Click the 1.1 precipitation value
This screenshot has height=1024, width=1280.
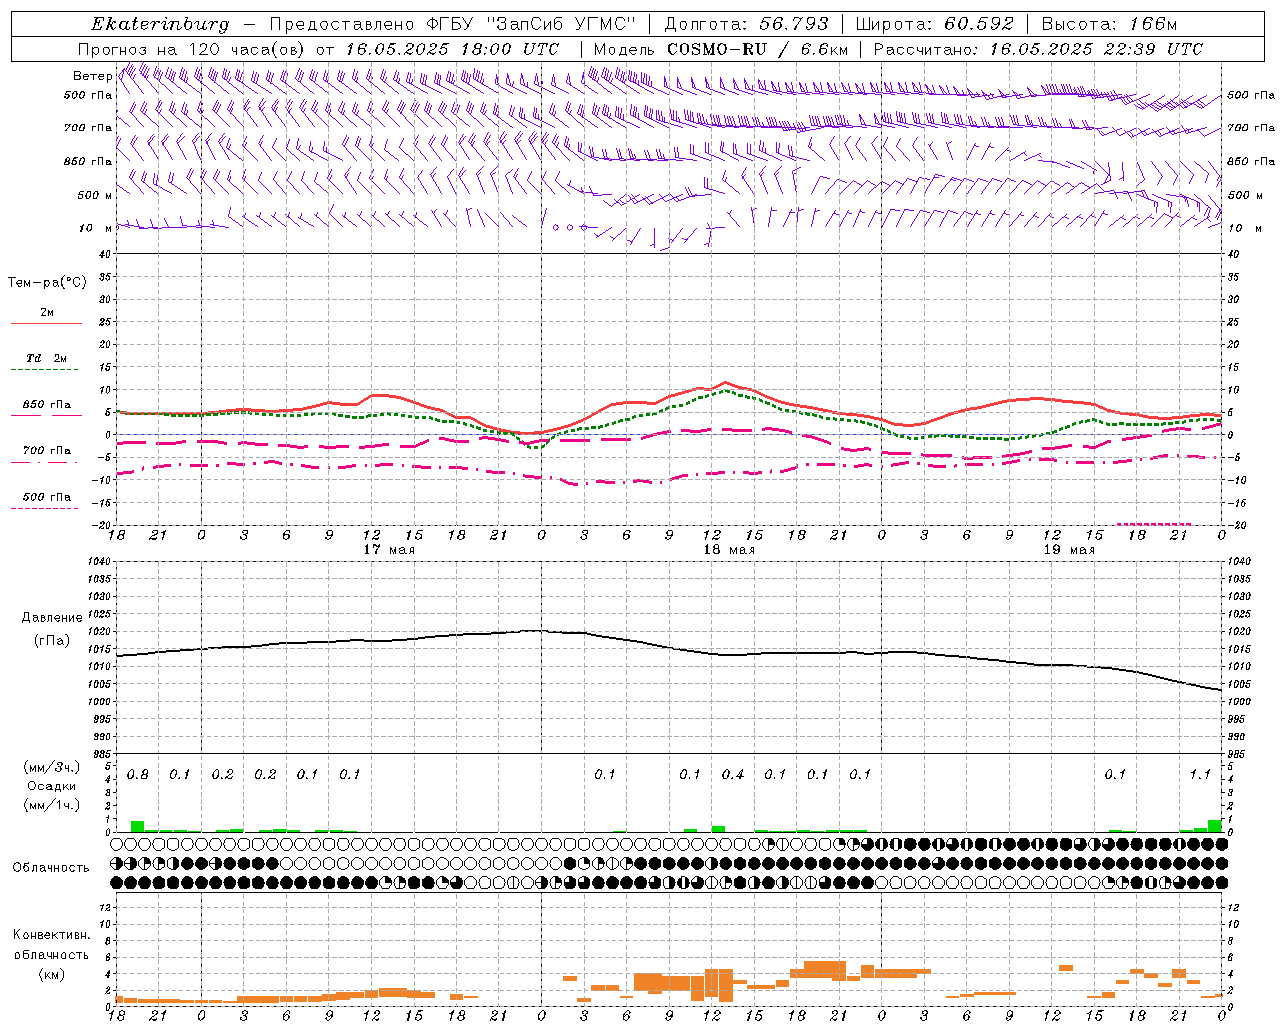[1200, 775]
